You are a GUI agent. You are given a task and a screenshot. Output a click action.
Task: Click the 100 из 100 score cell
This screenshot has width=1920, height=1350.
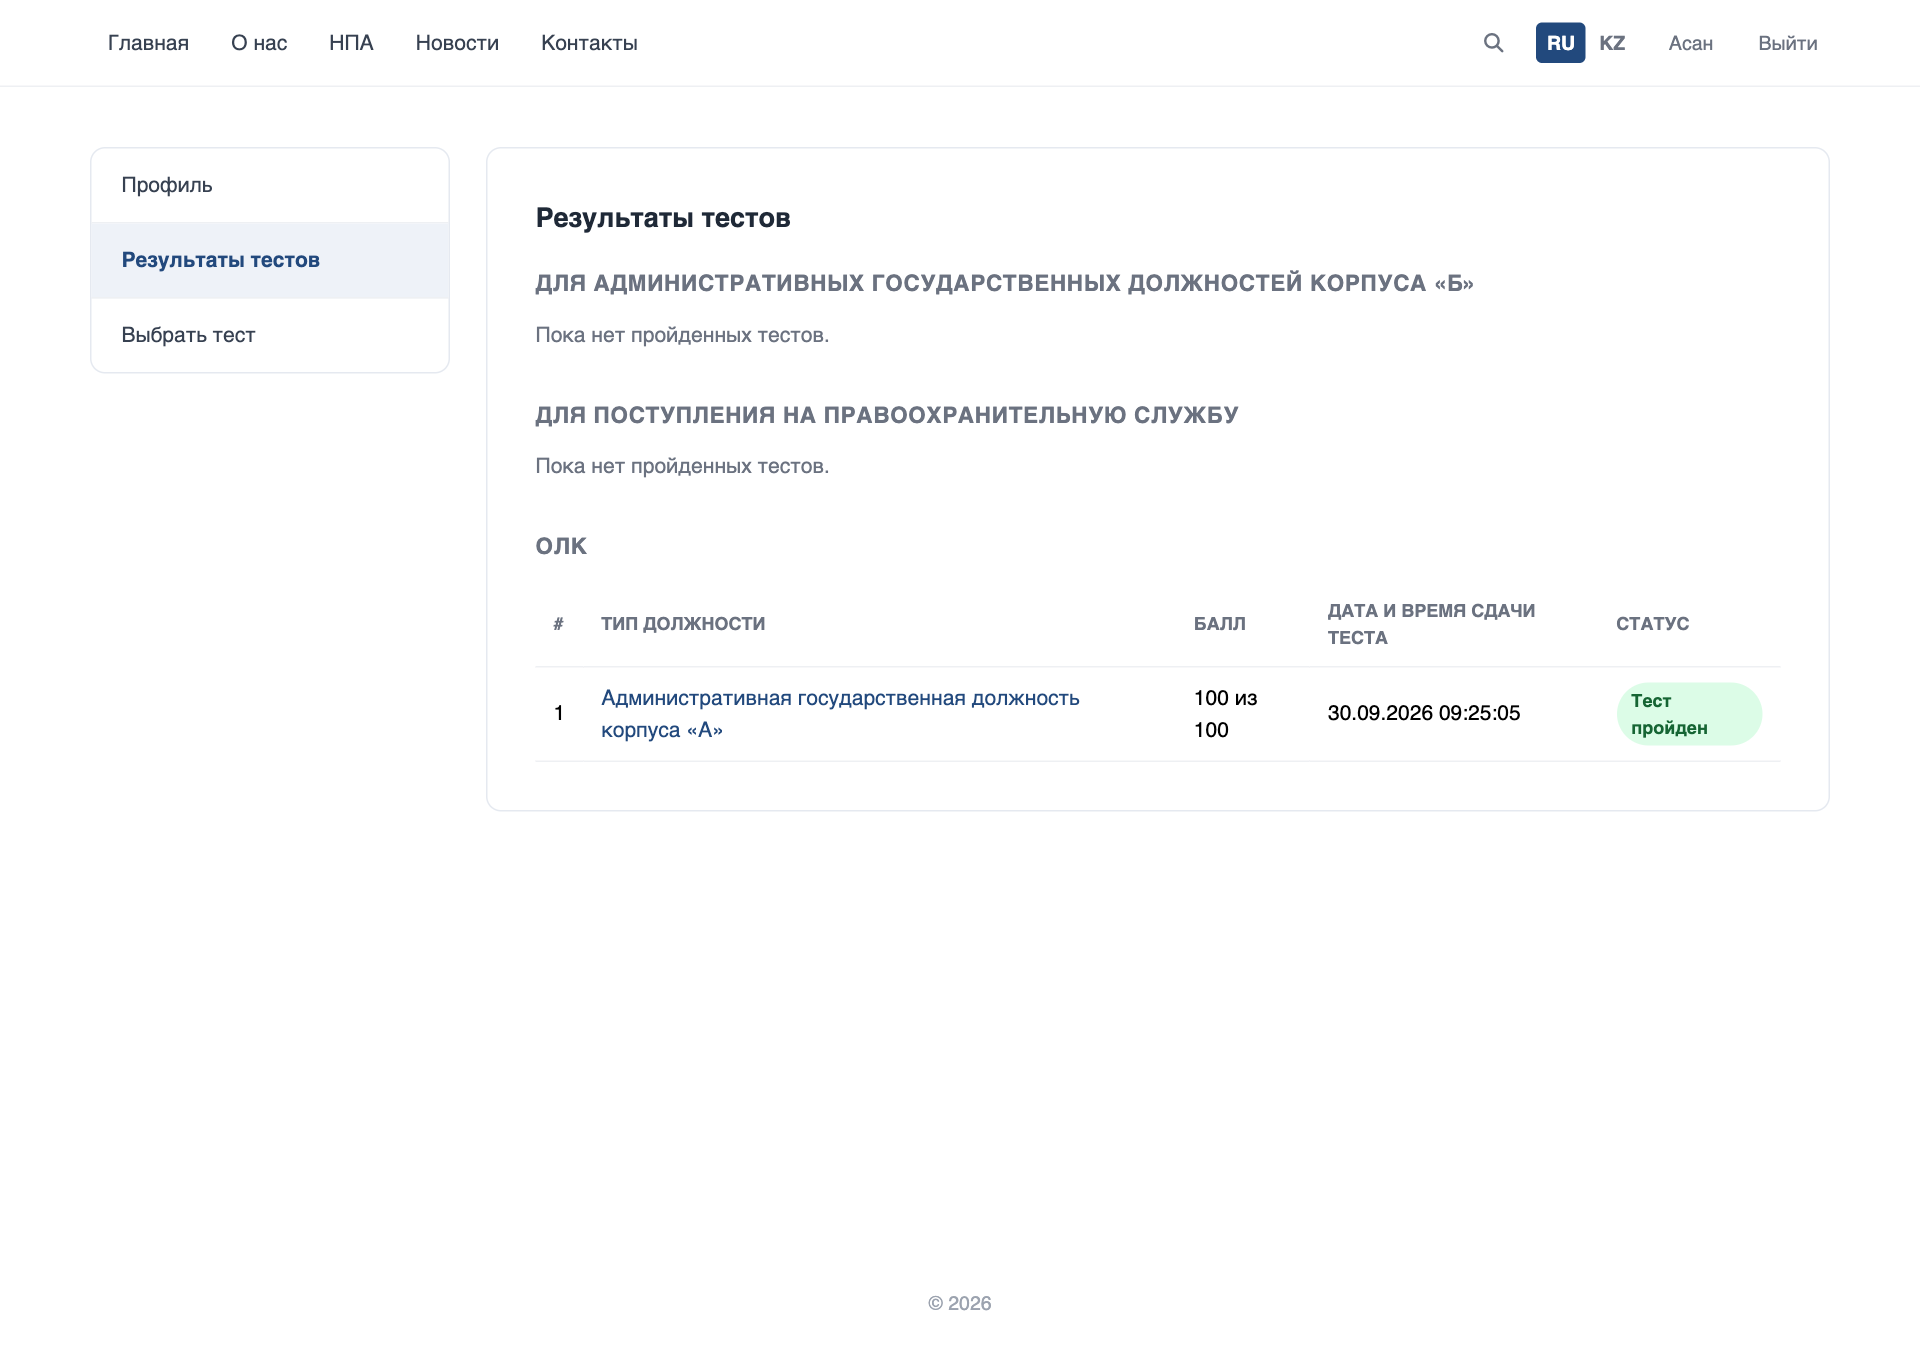[x=1225, y=714]
